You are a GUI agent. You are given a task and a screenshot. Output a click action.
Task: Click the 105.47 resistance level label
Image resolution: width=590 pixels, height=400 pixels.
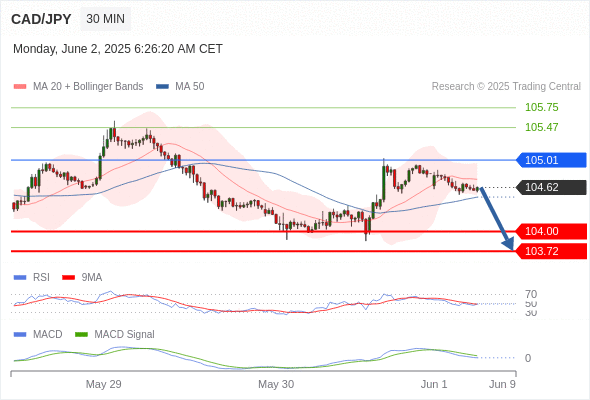[541, 127]
